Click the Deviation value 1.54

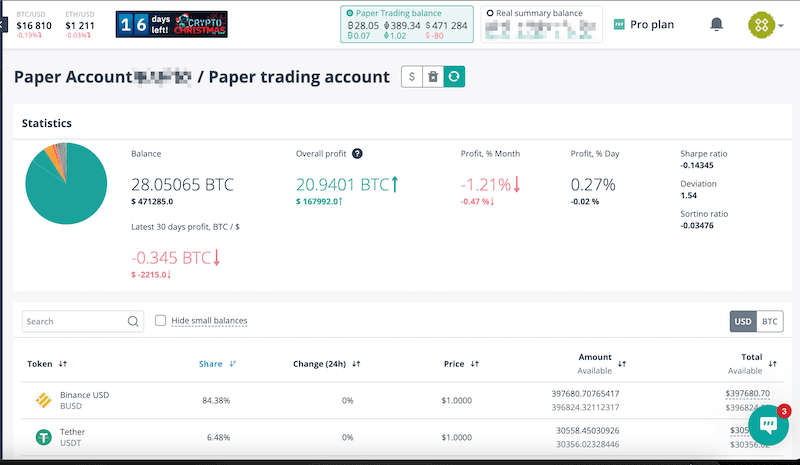coord(688,195)
